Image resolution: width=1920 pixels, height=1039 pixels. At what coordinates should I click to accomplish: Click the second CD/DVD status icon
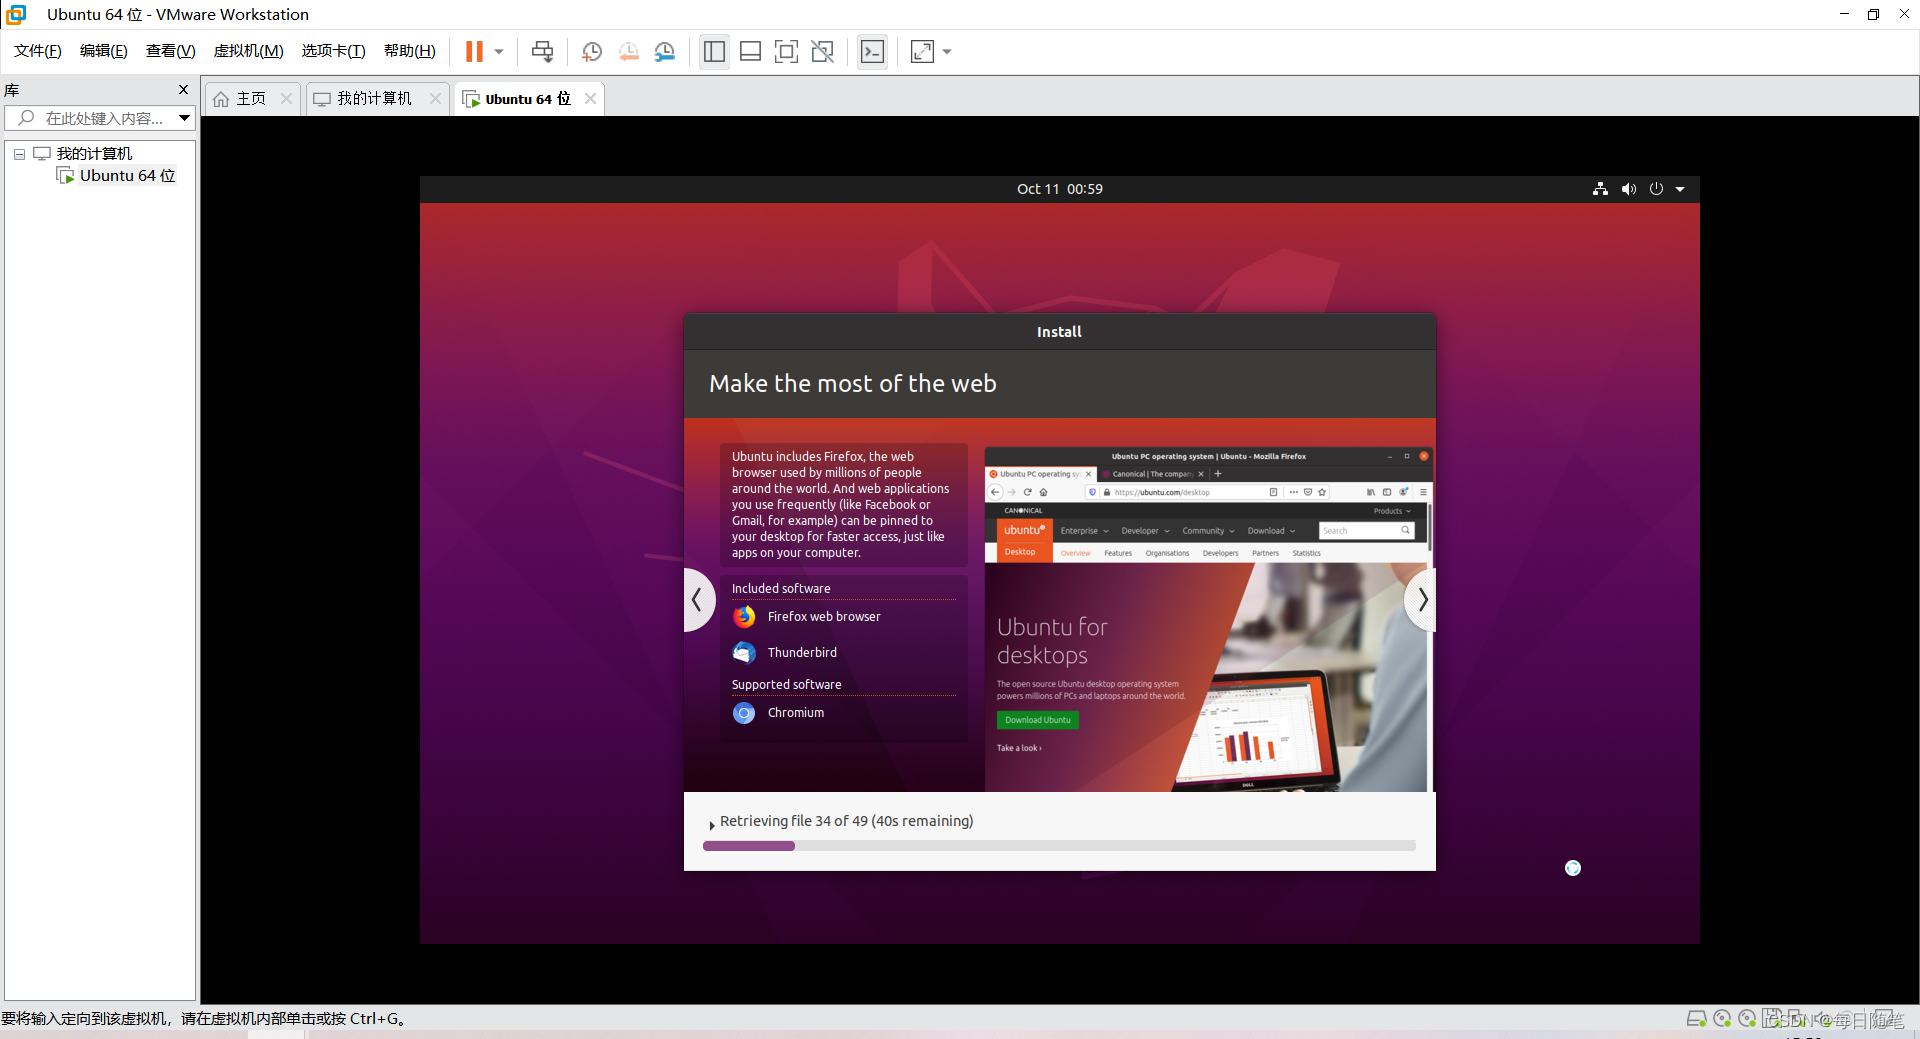(x=1747, y=1019)
